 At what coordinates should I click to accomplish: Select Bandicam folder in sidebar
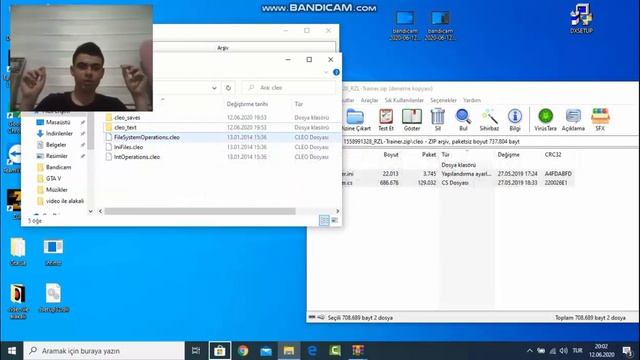pyautogui.click(x=58, y=167)
